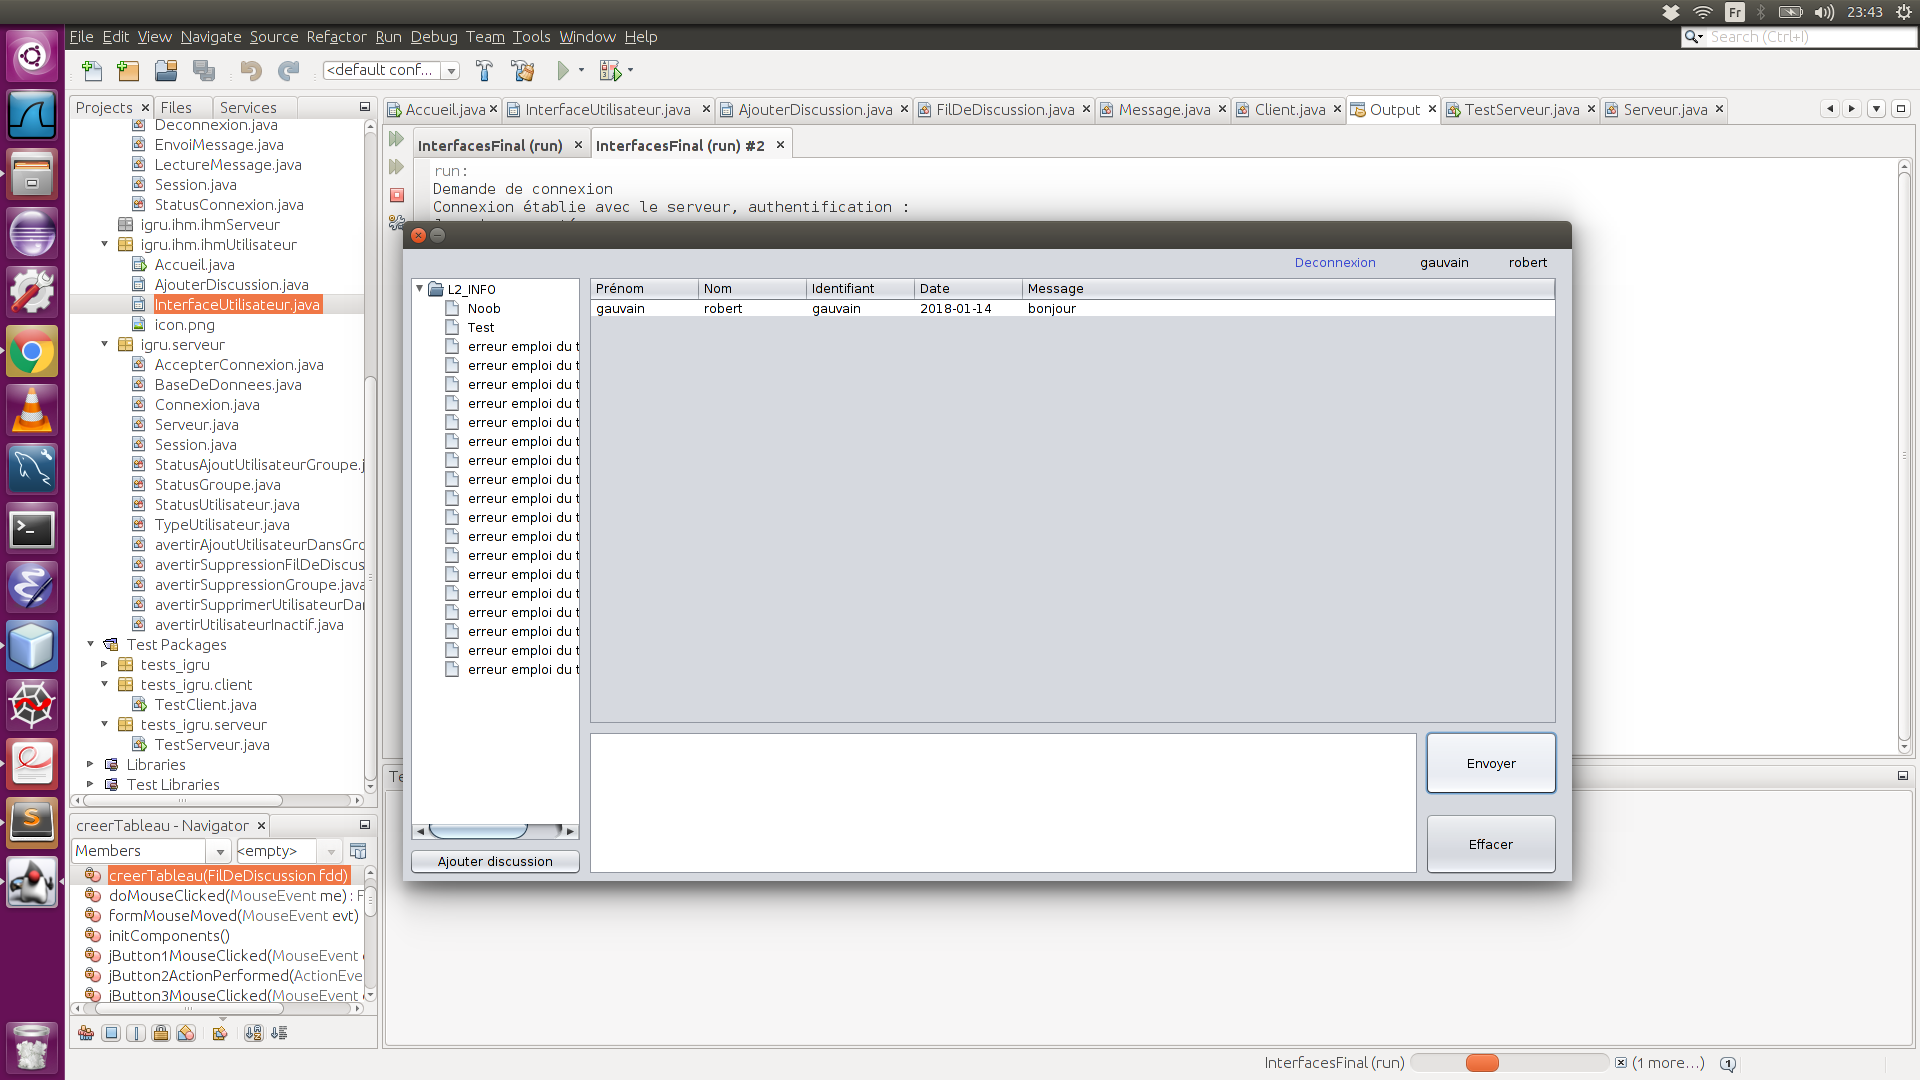
Task: Click the (1 more...) status link
Action: [x=1668, y=1063]
